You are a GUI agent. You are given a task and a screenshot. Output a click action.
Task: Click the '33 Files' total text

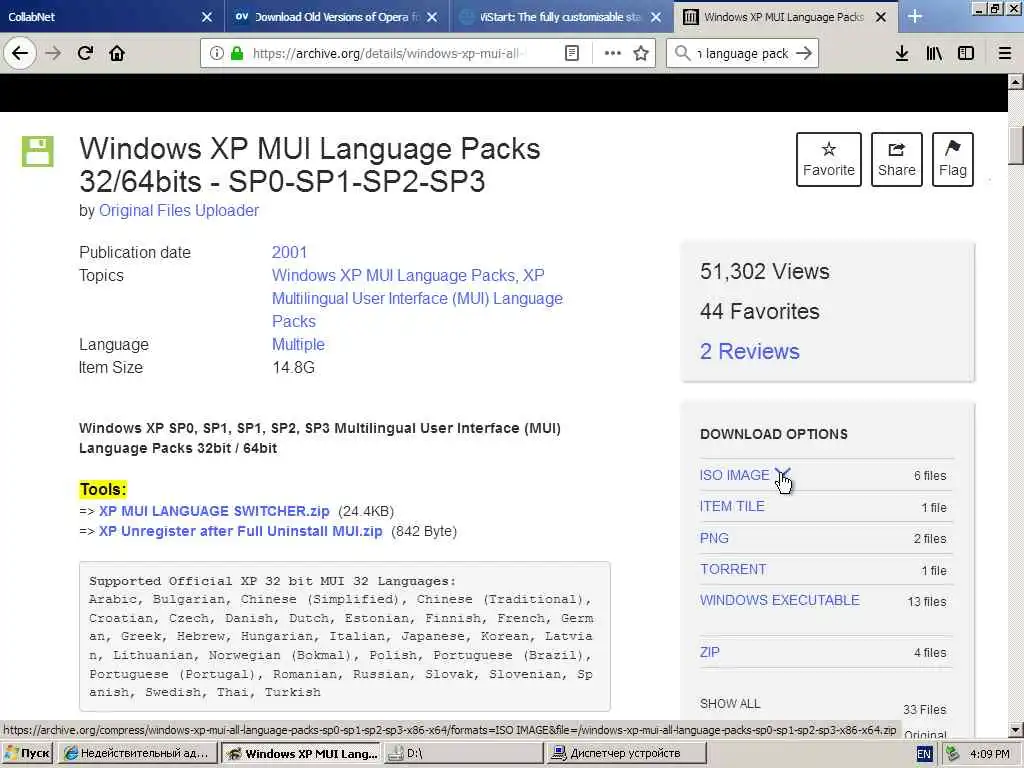click(x=925, y=710)
